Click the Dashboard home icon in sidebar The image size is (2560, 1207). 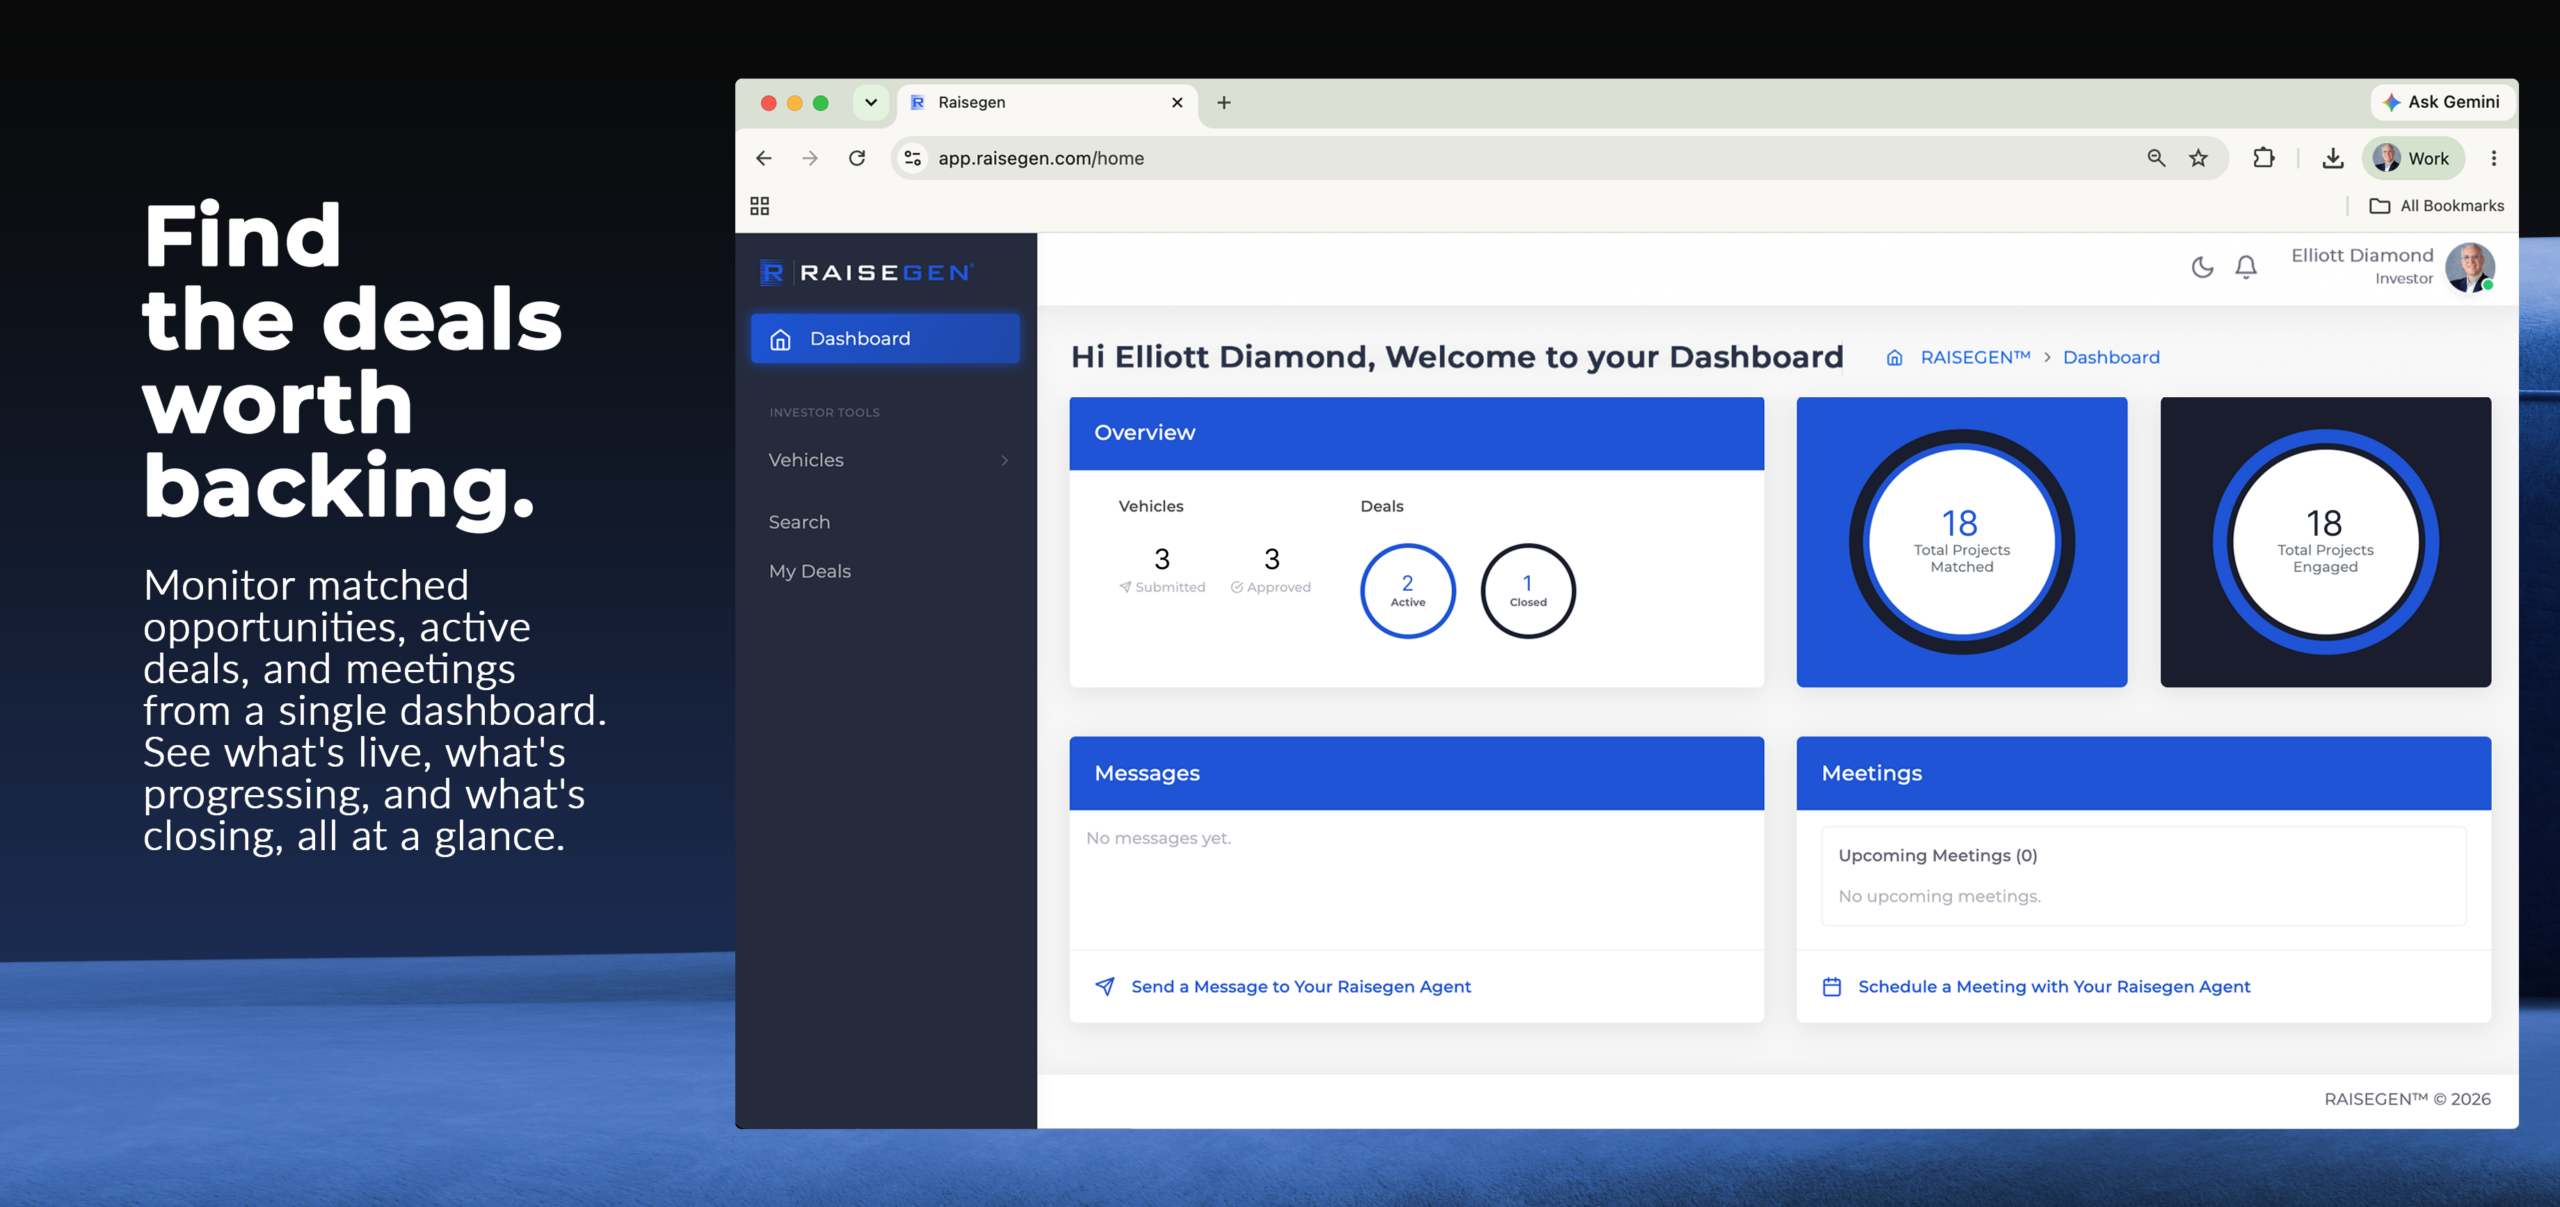point(780,339)
